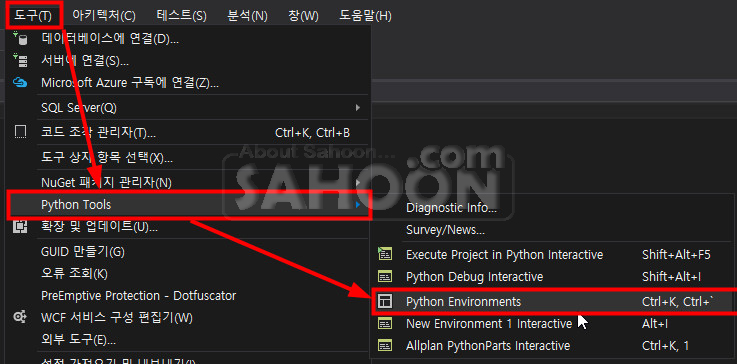Expand NuGet 패키지 관리자(N) submenu
Screen dimensions: 737x364
point(188,182)
